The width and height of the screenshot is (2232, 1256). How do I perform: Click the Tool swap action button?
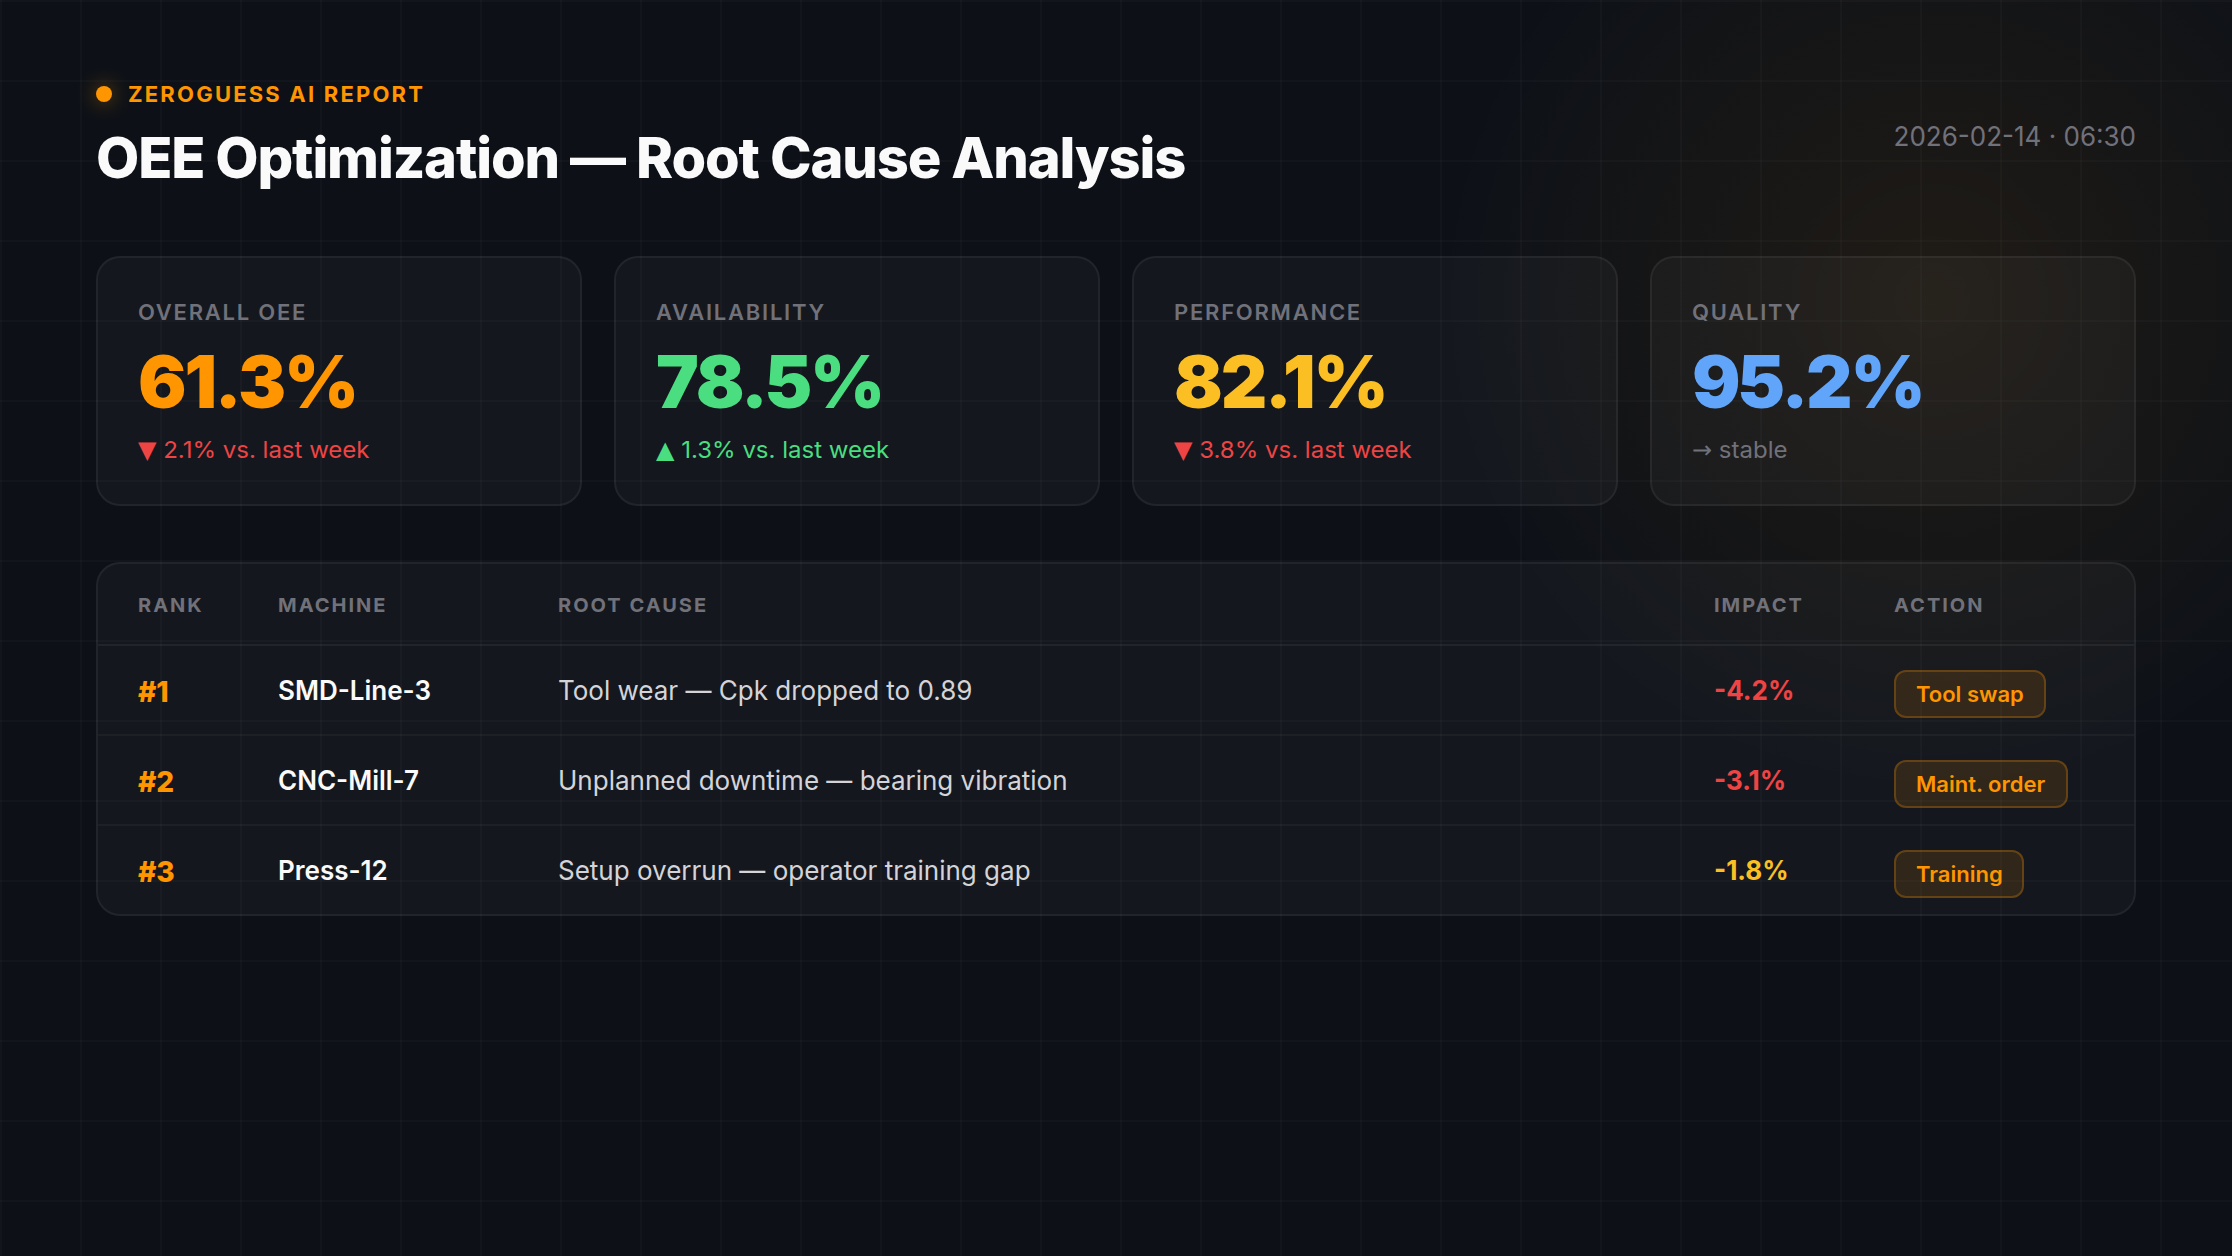pyautogui.click(x=1968, y=693)
